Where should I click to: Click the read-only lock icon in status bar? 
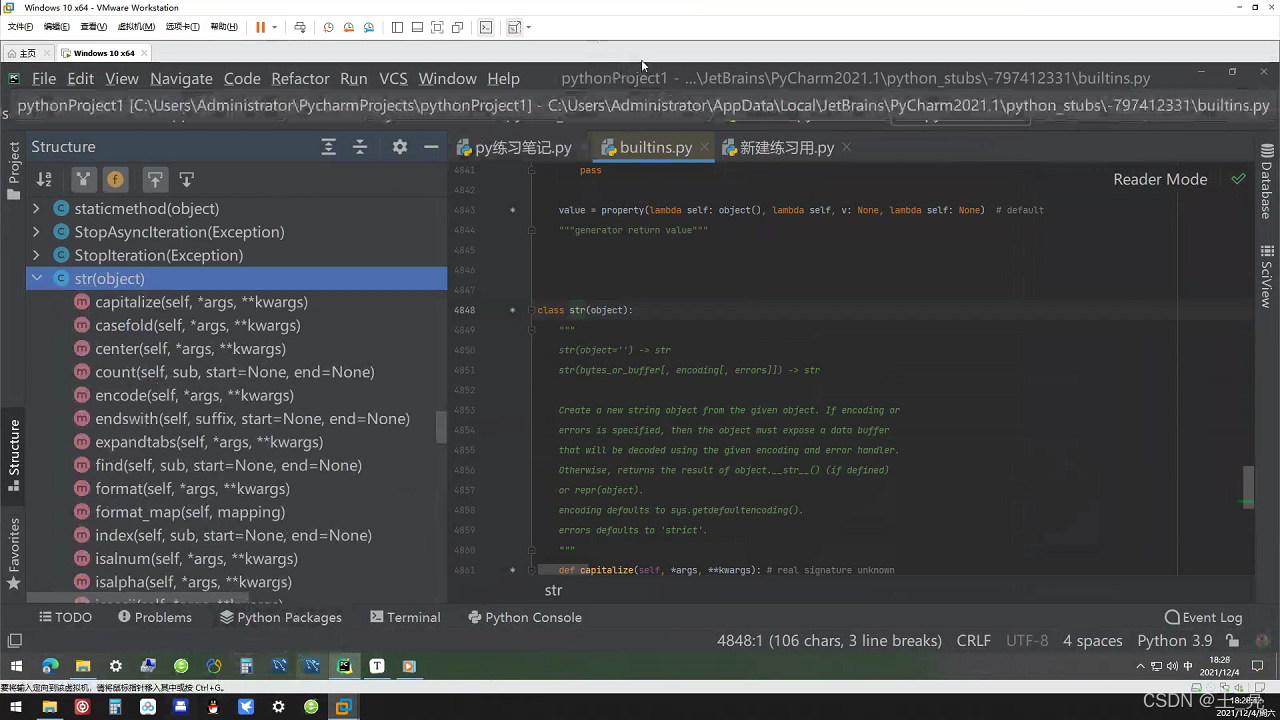(1233, 641)
